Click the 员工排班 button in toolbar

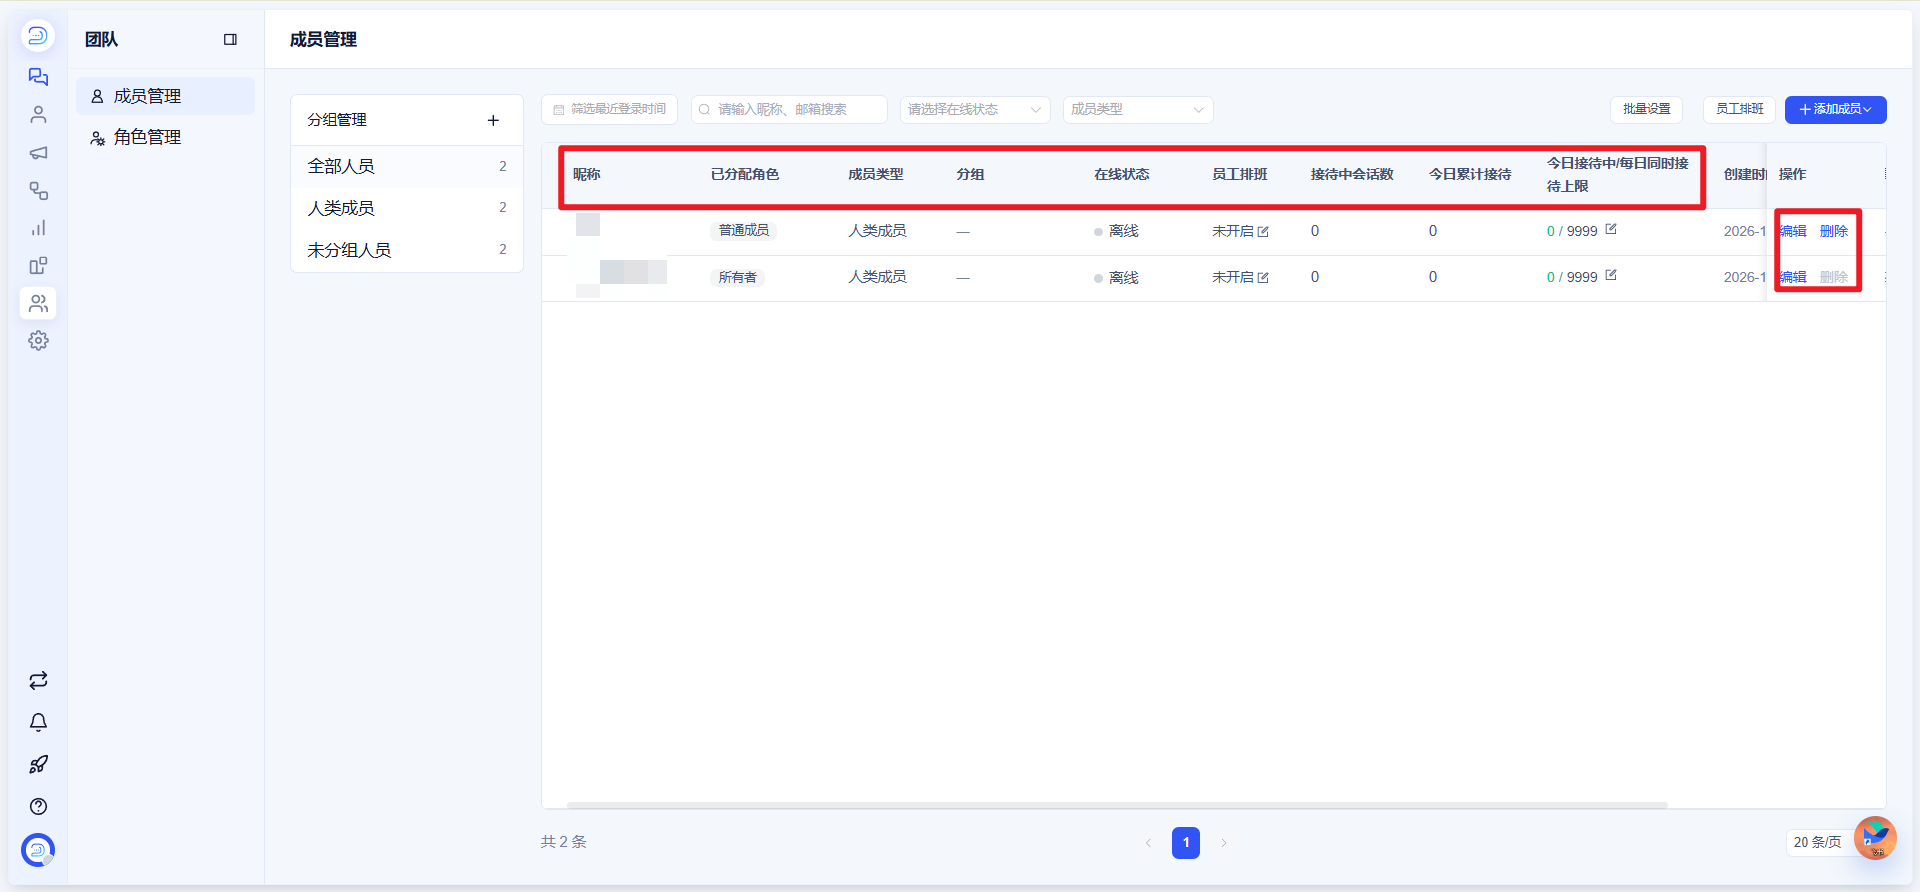(1739, 110)
